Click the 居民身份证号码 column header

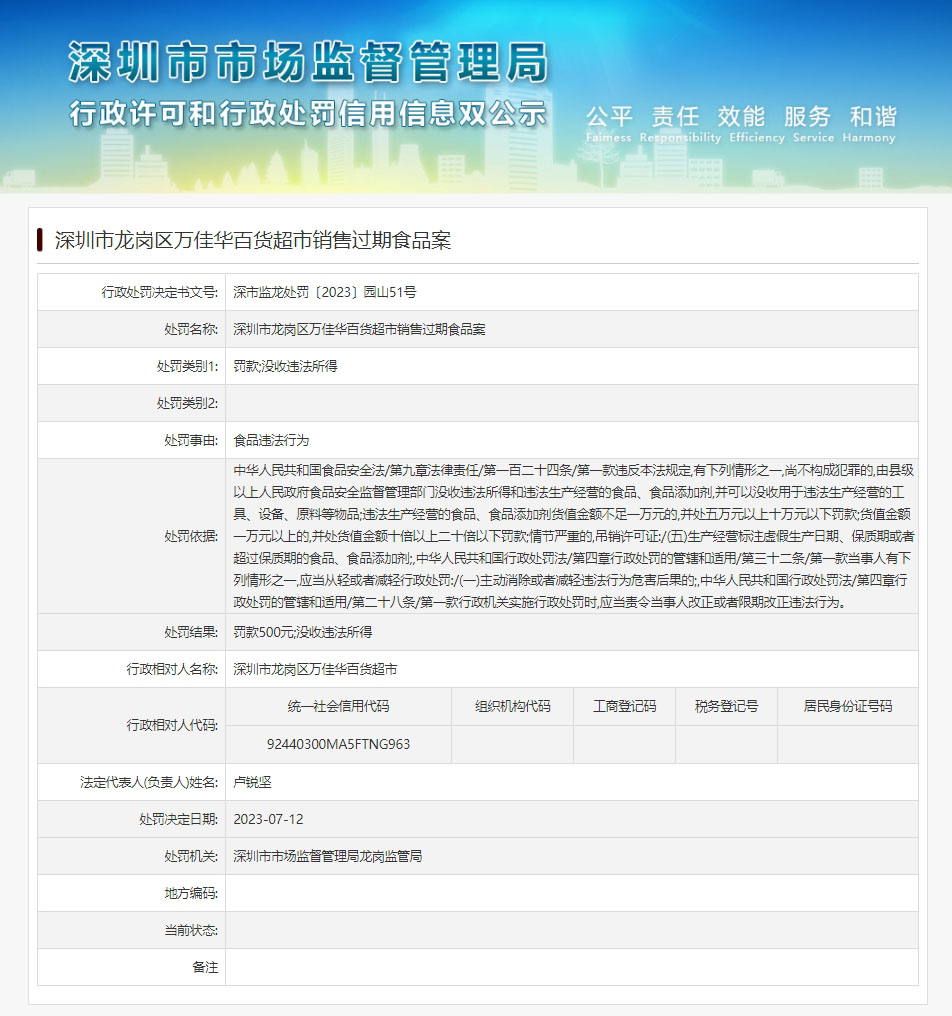click(x=848, y=707)
